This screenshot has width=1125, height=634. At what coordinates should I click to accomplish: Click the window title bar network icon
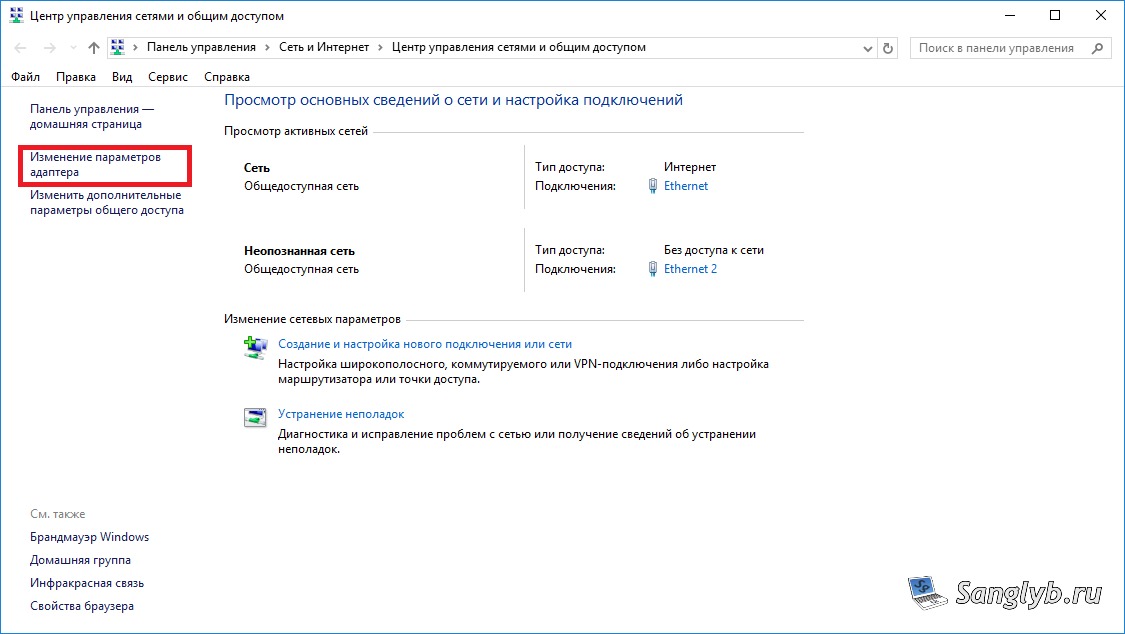(x=17, y=15)
